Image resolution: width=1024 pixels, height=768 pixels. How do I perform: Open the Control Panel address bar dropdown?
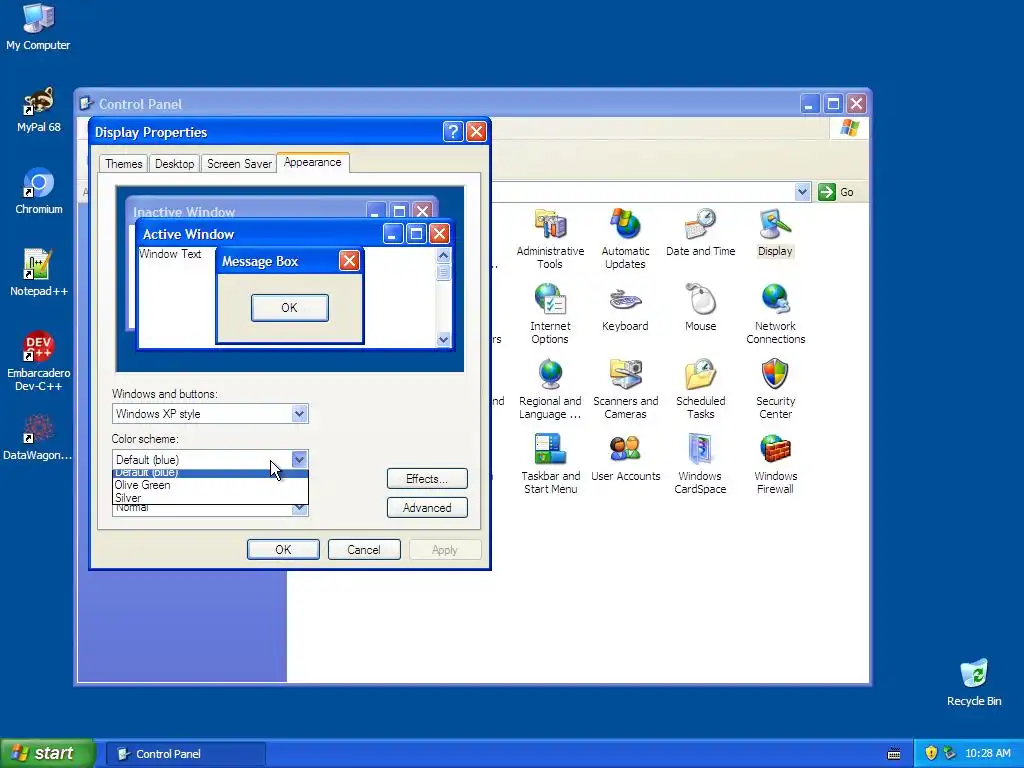(802, 192)
